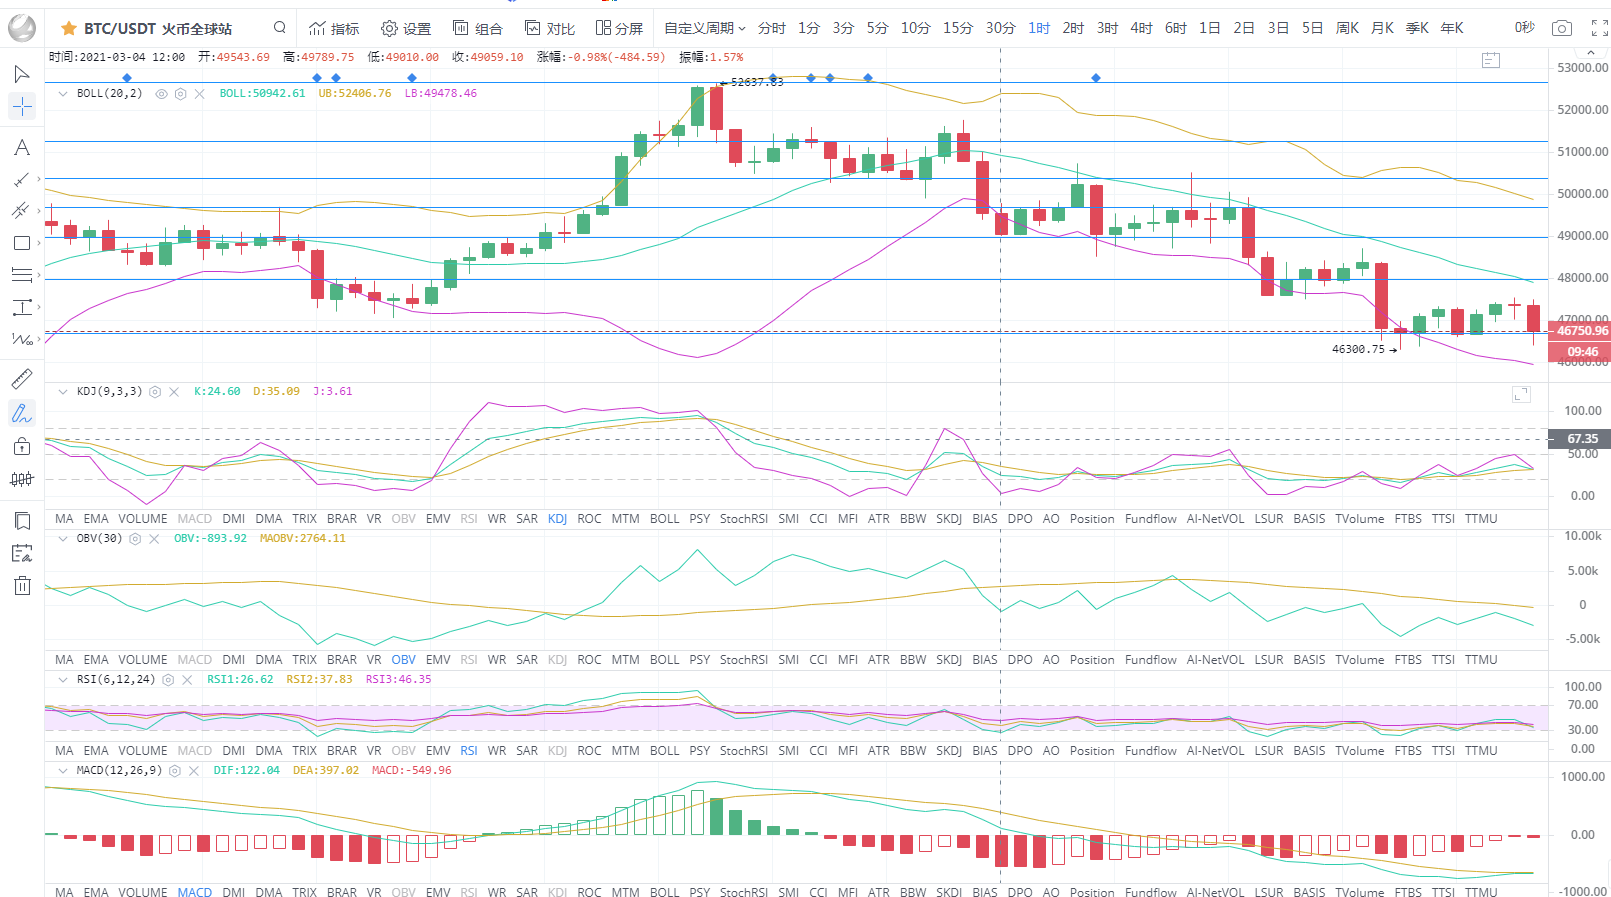Toggle BOLL indicator visibility eye

(x=161, y=94)
